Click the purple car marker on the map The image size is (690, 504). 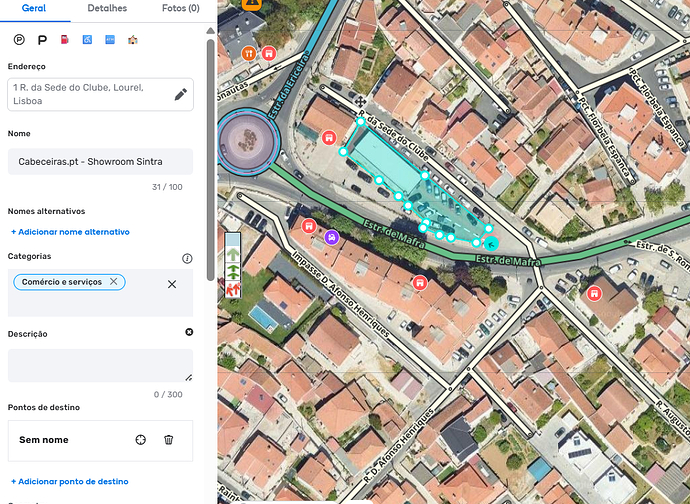332,237
